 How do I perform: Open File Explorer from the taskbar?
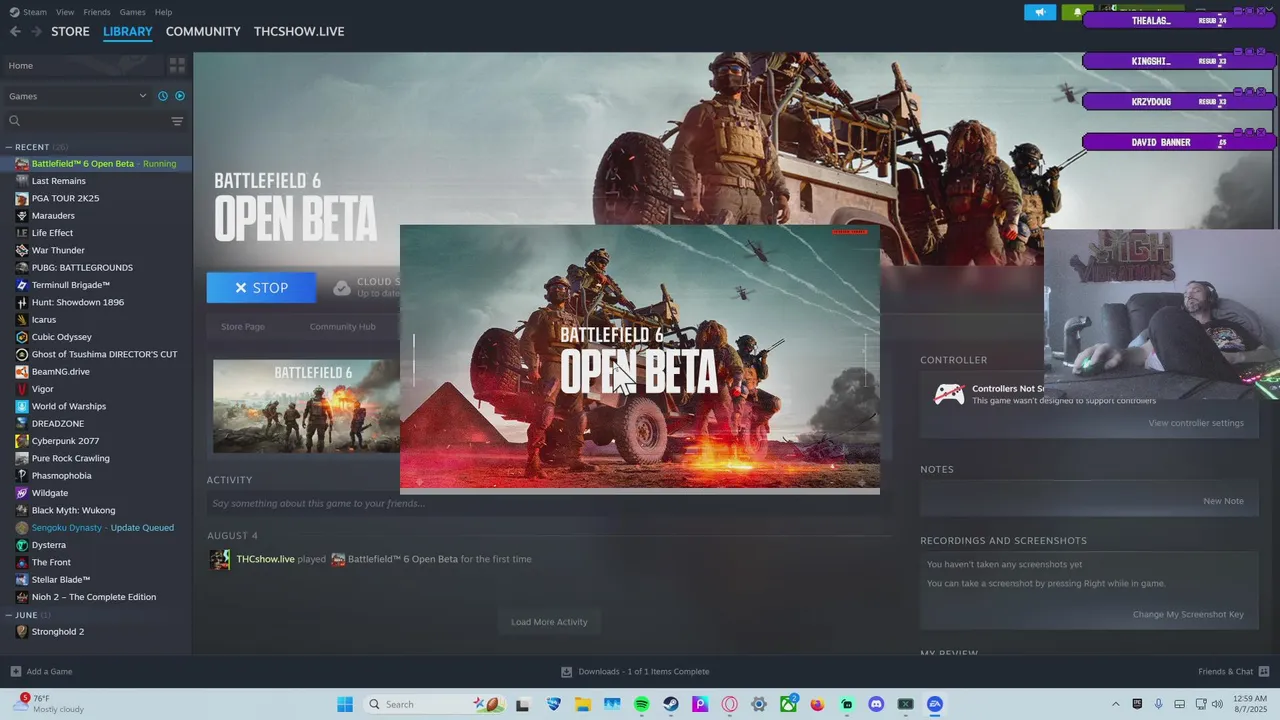click(583, 704)
